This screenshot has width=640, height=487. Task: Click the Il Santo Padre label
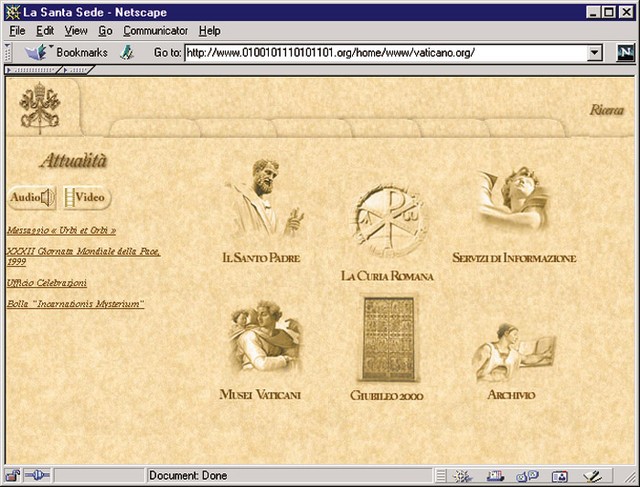pos(261,258)
